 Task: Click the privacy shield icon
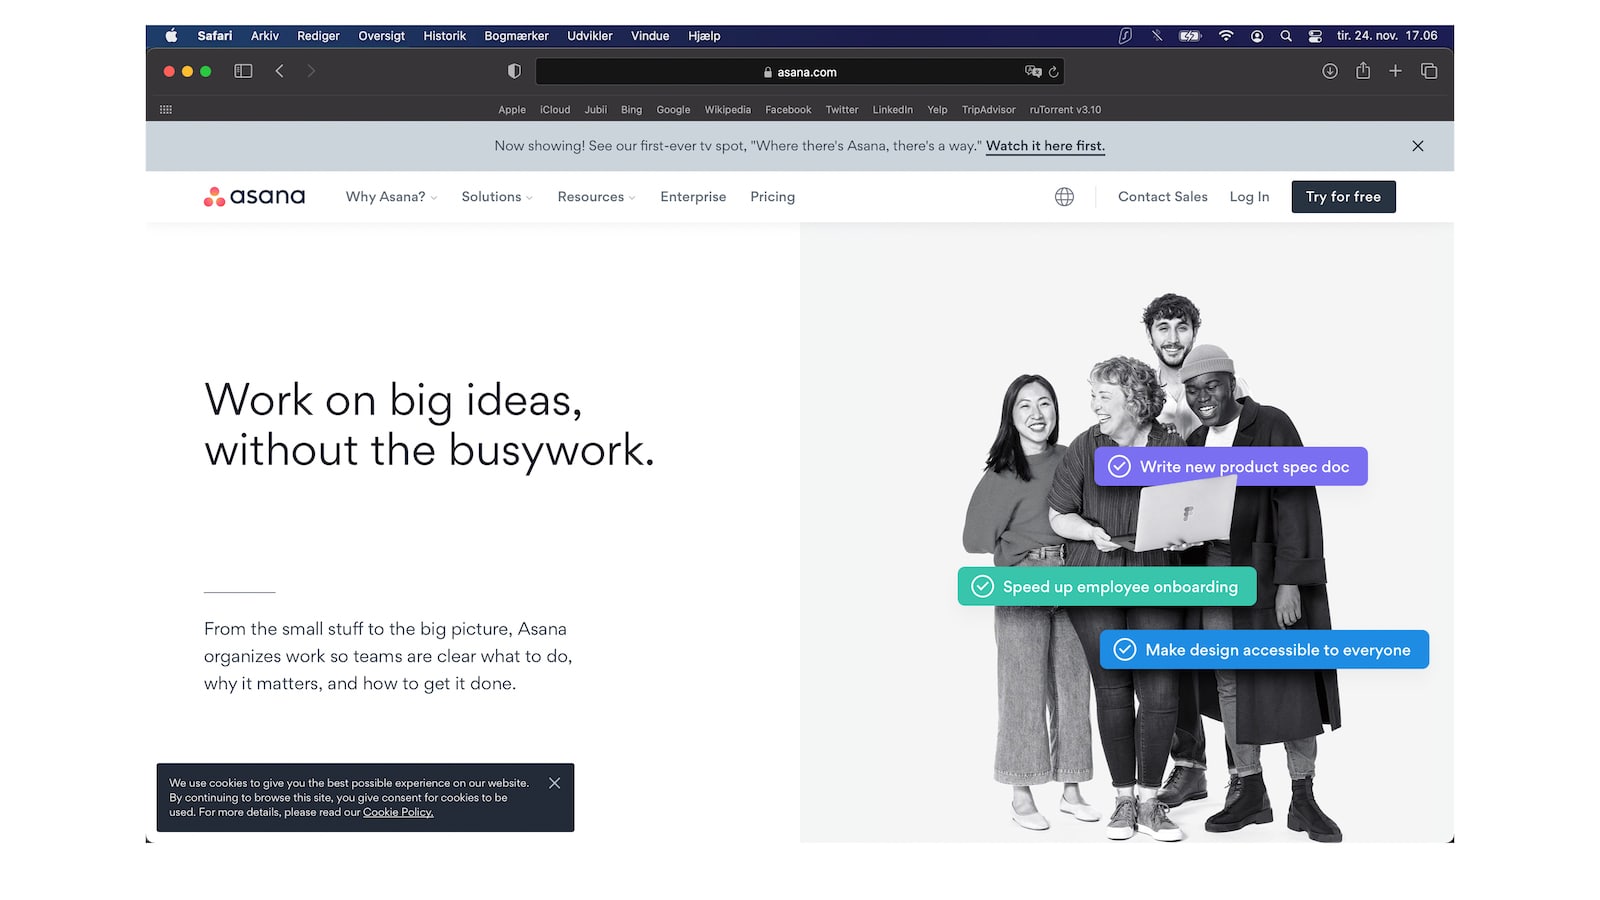tap(514, 71)
